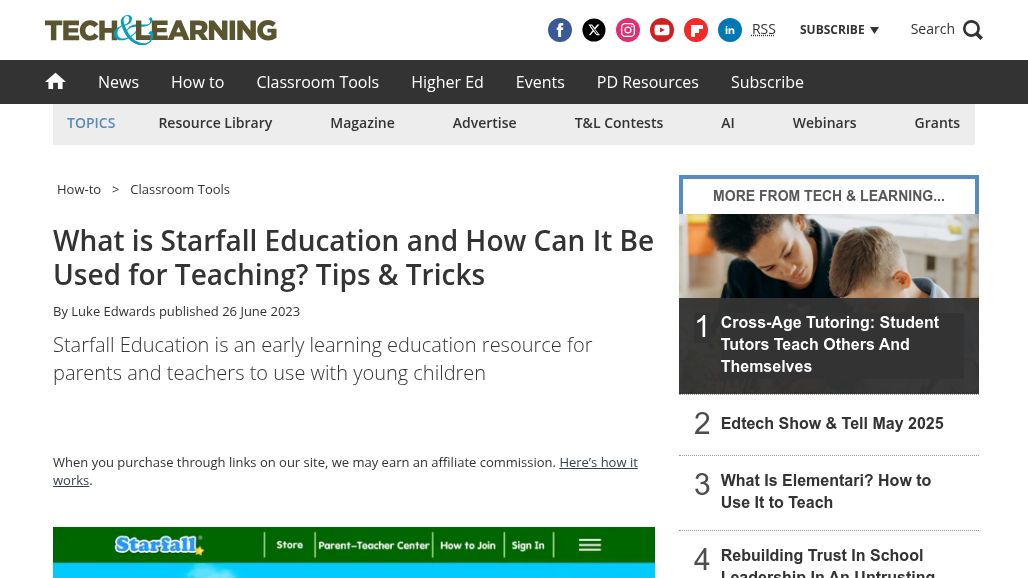1028x578 pixels.
Task: Open Rebuilding Trust In School Leadership article
Action: click(827, 562)
